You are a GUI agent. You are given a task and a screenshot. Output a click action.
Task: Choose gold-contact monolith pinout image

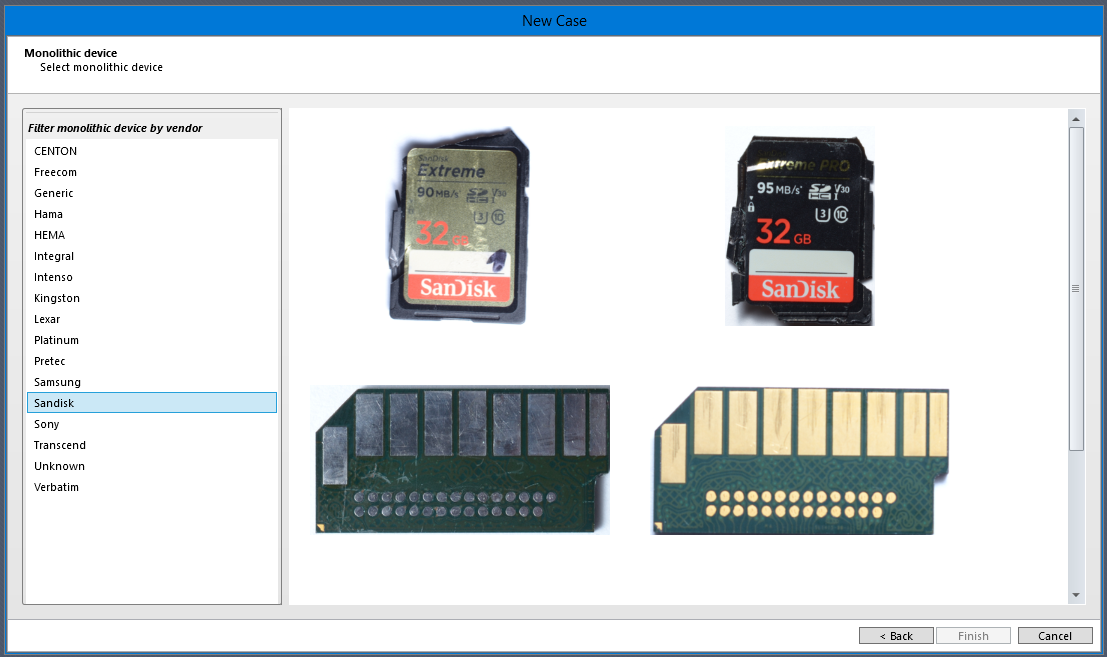point(800,461)
